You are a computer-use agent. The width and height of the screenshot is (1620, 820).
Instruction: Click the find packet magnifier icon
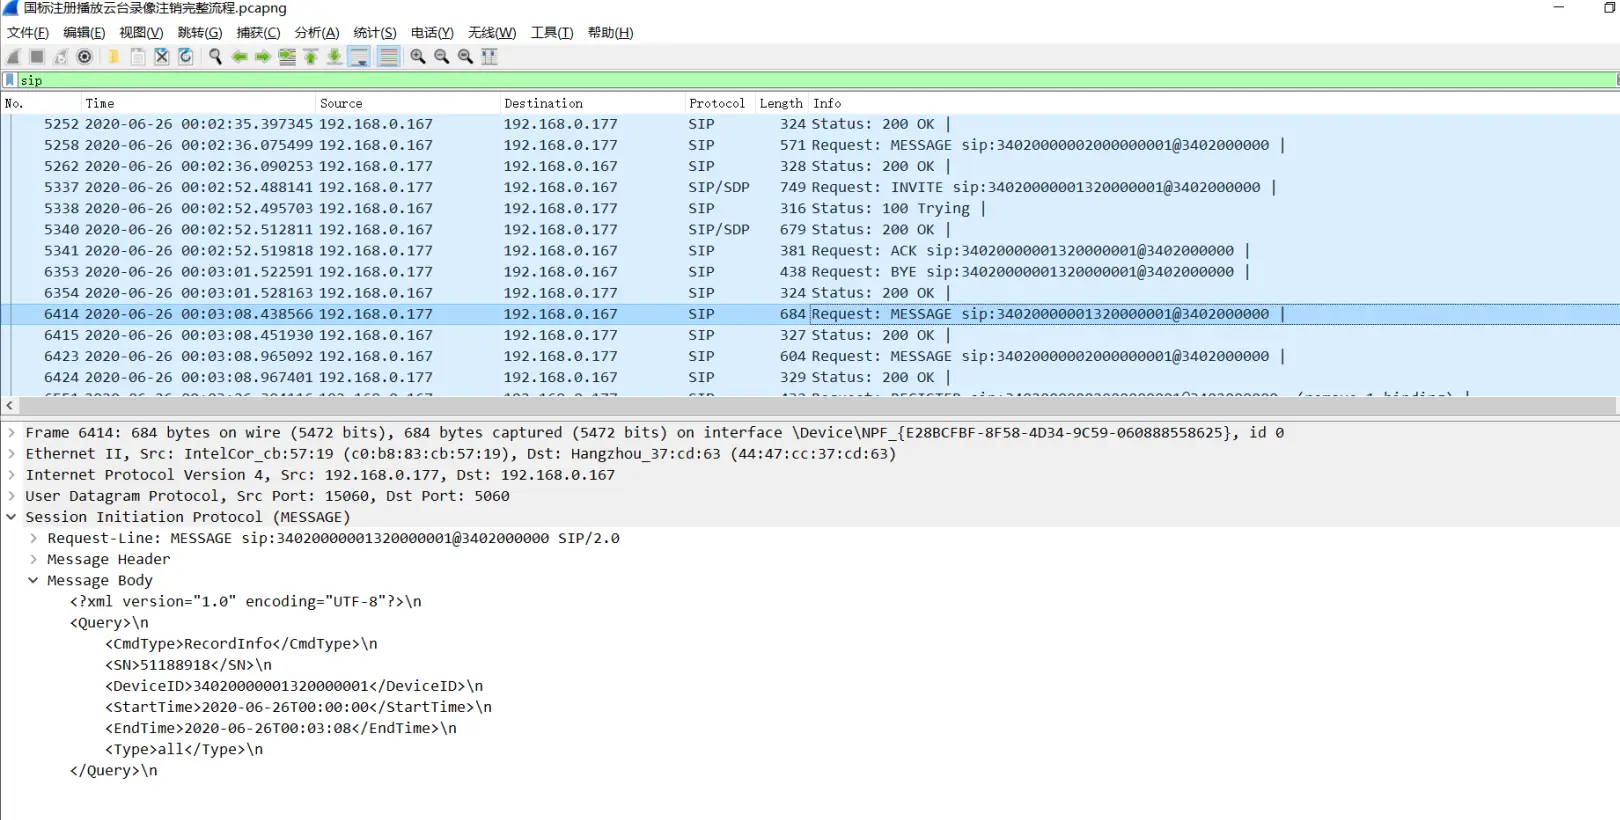pos(215,57)
